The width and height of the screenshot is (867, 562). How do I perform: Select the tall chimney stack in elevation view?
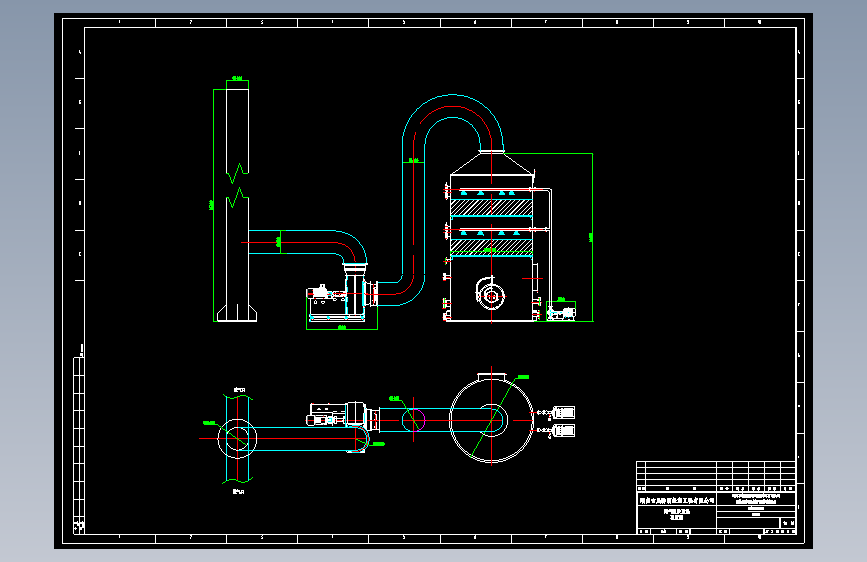coord(237,205)
